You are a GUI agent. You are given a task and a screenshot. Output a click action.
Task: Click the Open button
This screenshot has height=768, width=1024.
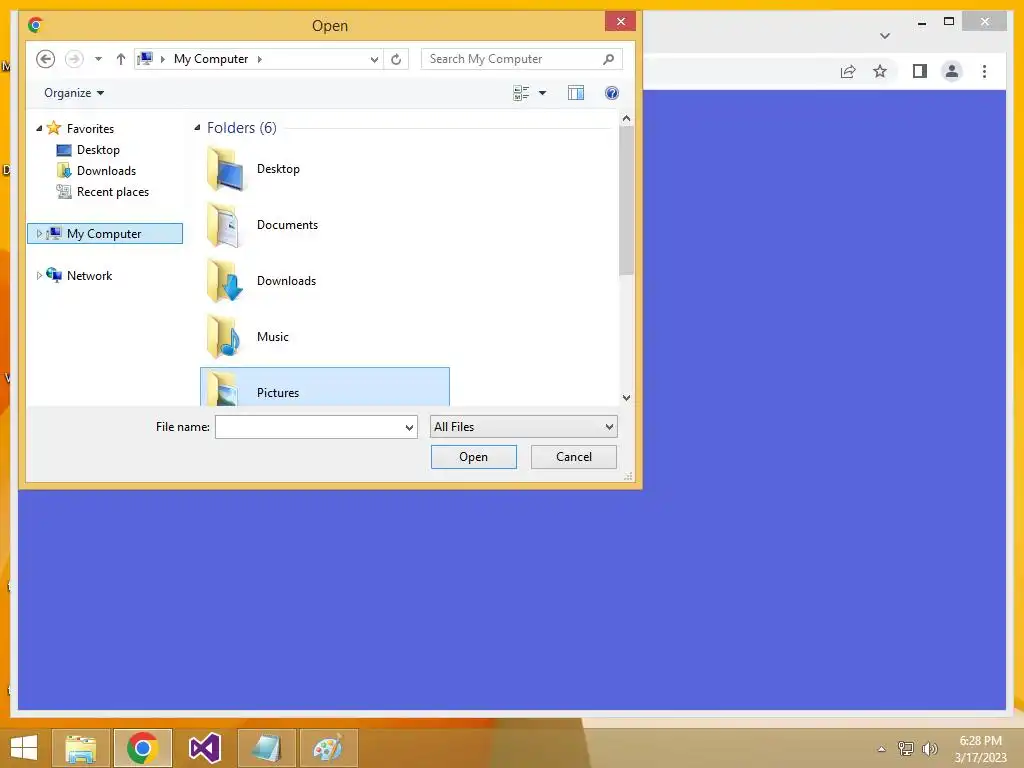click(473, 456)
